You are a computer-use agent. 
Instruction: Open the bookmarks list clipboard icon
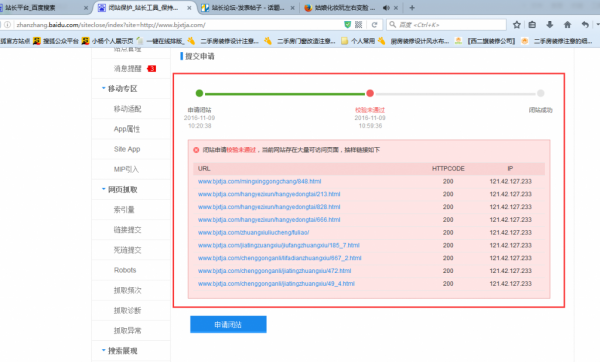tap(532, 25)
